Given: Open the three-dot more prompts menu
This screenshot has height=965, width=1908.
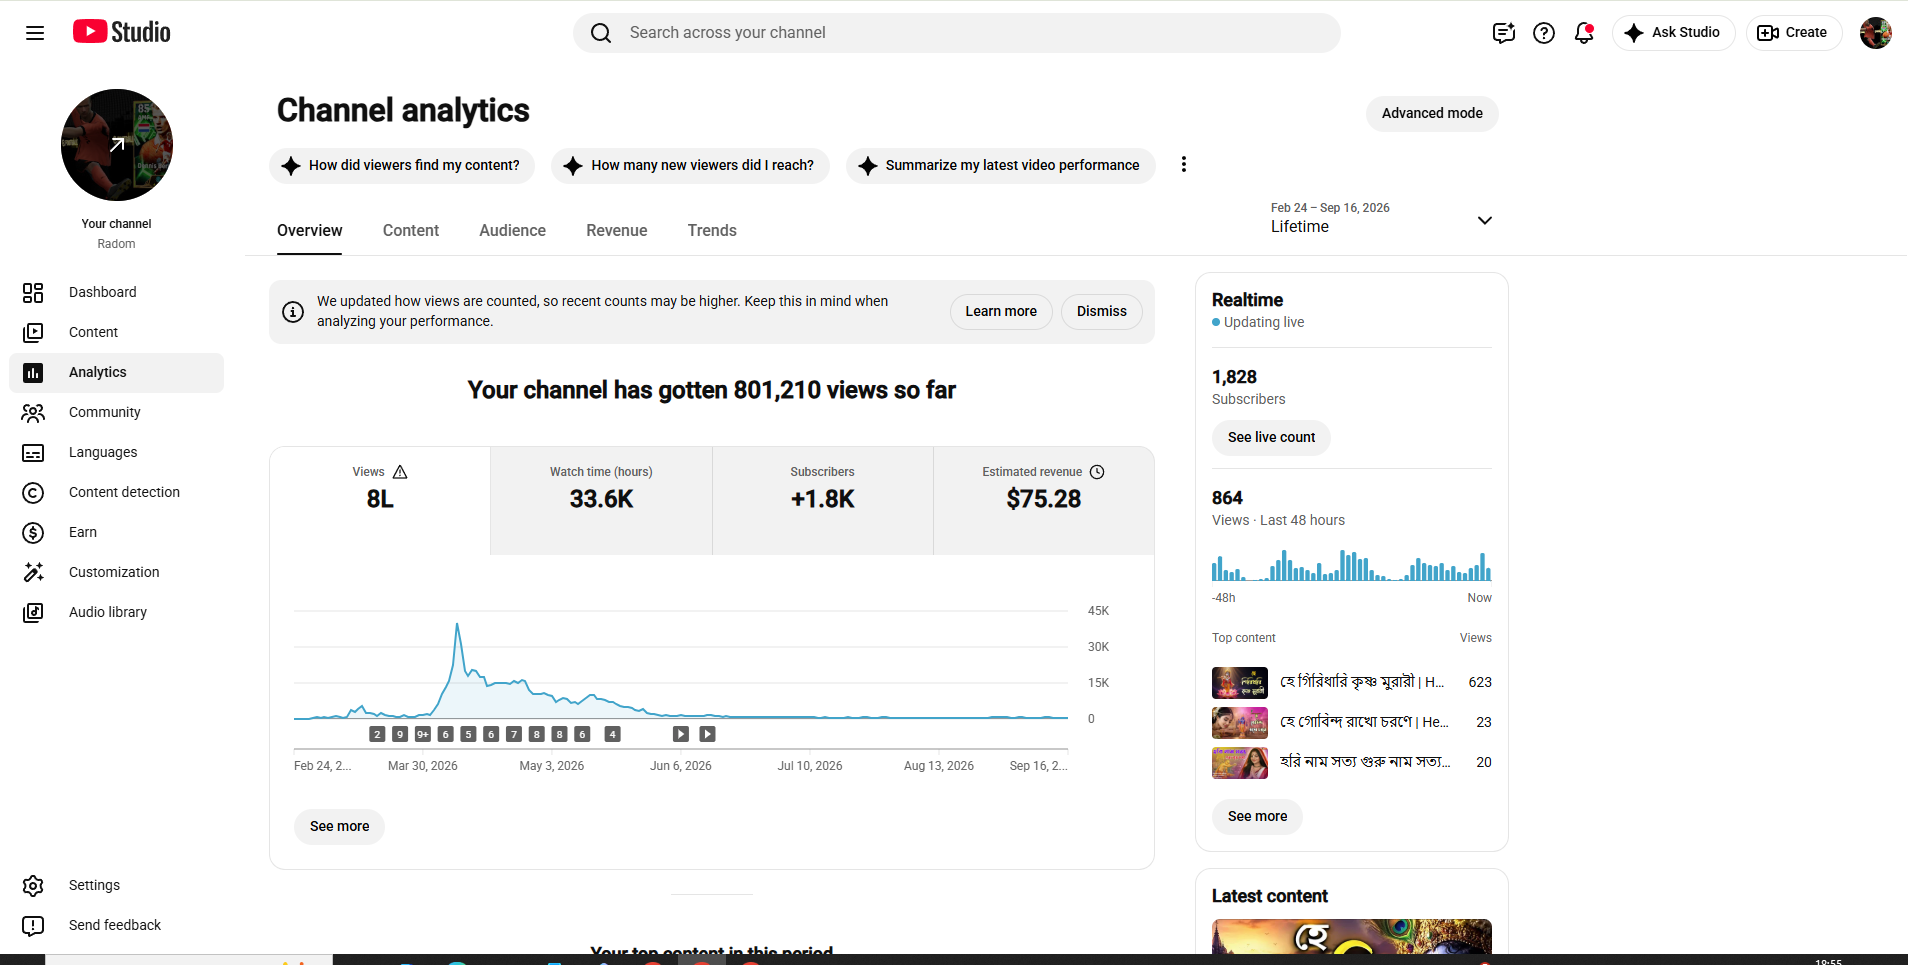Looking at the screenshot, I should coord(1184,164).
